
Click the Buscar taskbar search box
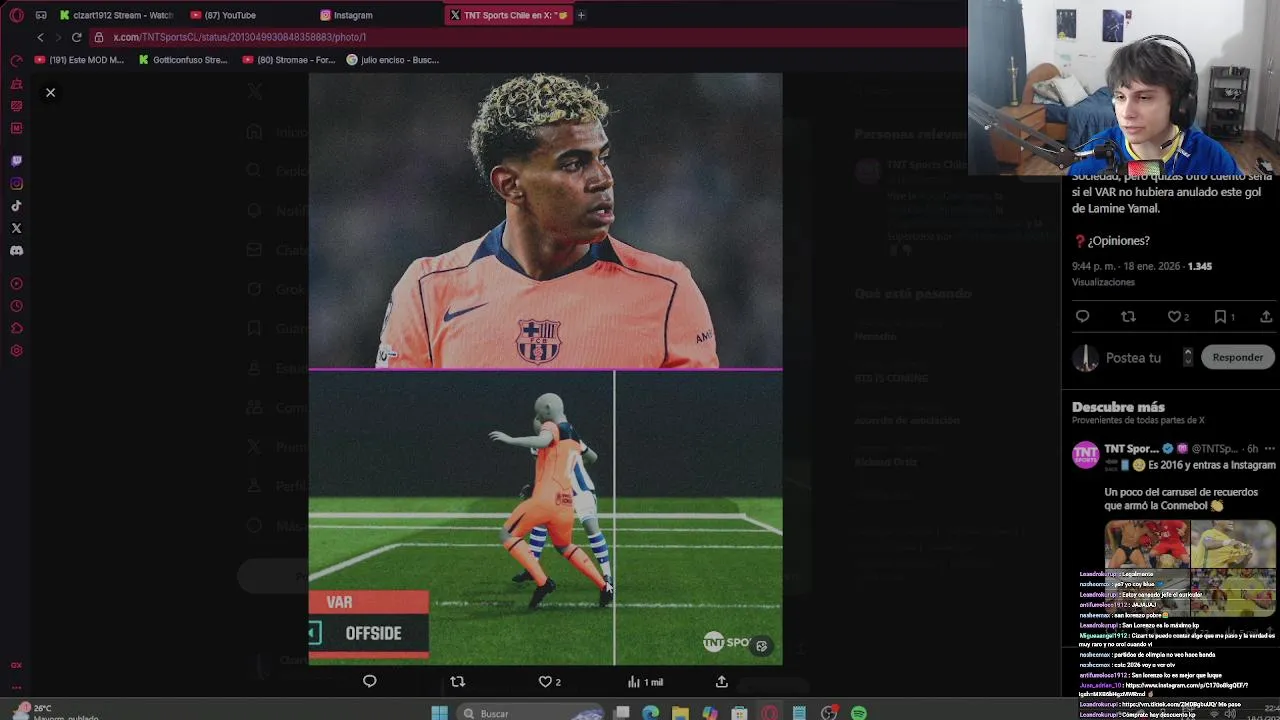coord(532,713)
